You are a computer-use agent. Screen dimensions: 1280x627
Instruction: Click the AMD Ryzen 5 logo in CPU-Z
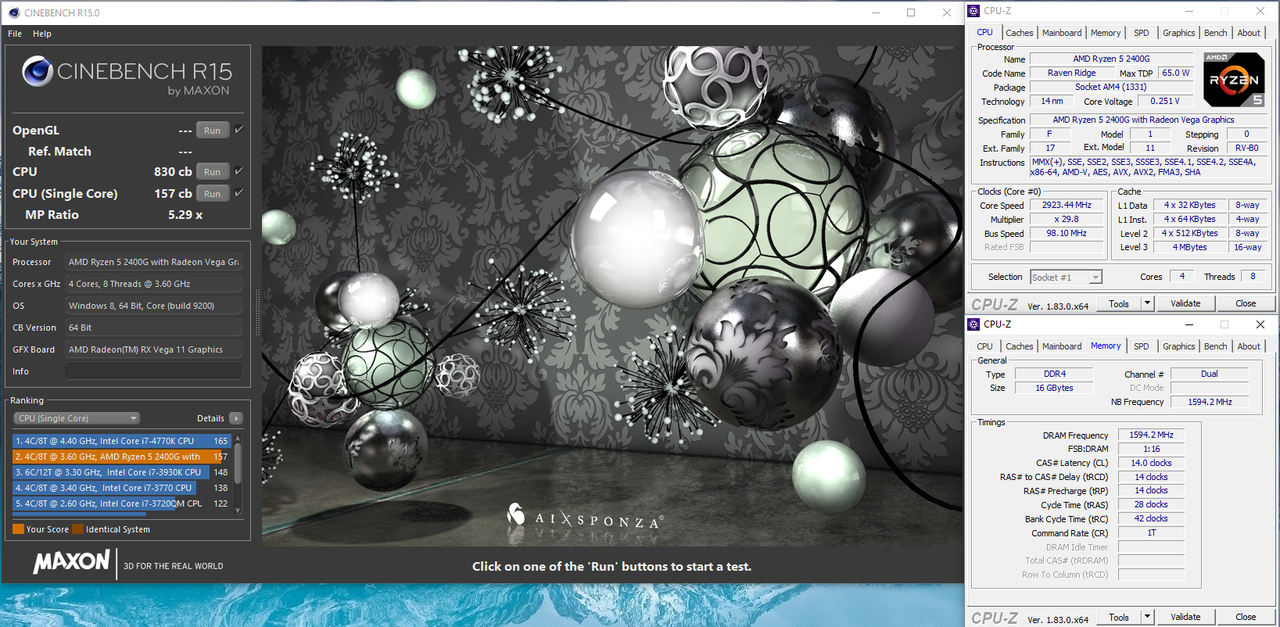[1234, 79]
